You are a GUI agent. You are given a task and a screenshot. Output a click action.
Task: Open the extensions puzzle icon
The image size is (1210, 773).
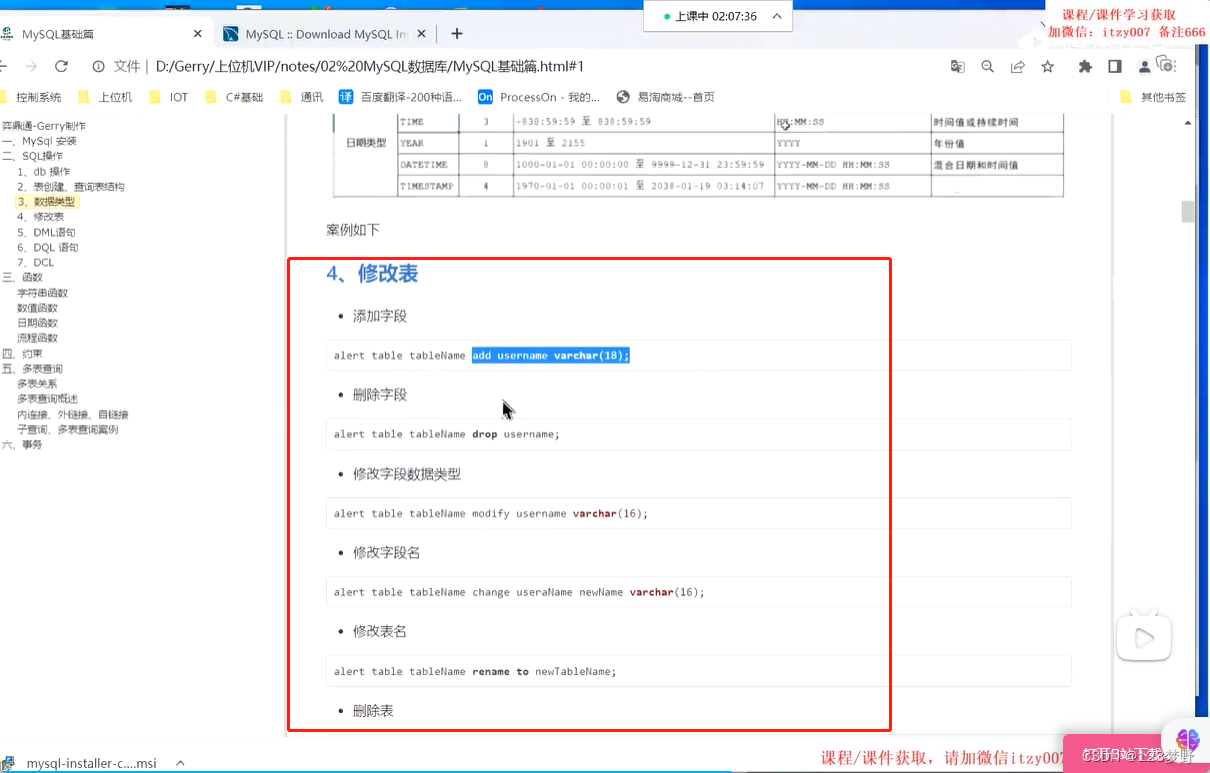(1085, 66)
